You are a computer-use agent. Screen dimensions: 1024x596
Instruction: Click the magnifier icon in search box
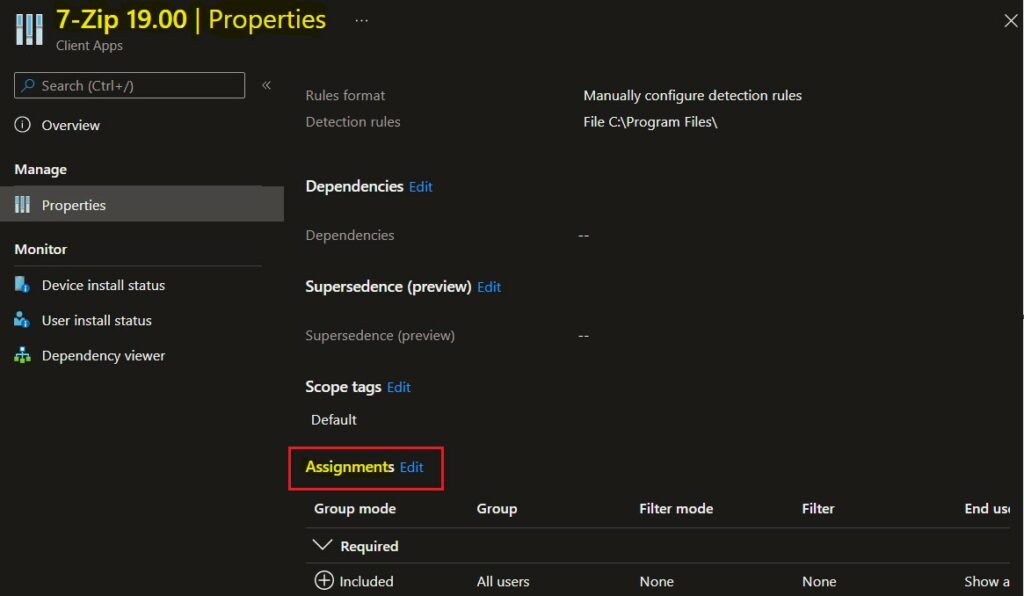pyautogui.click(x=27, y=86)
